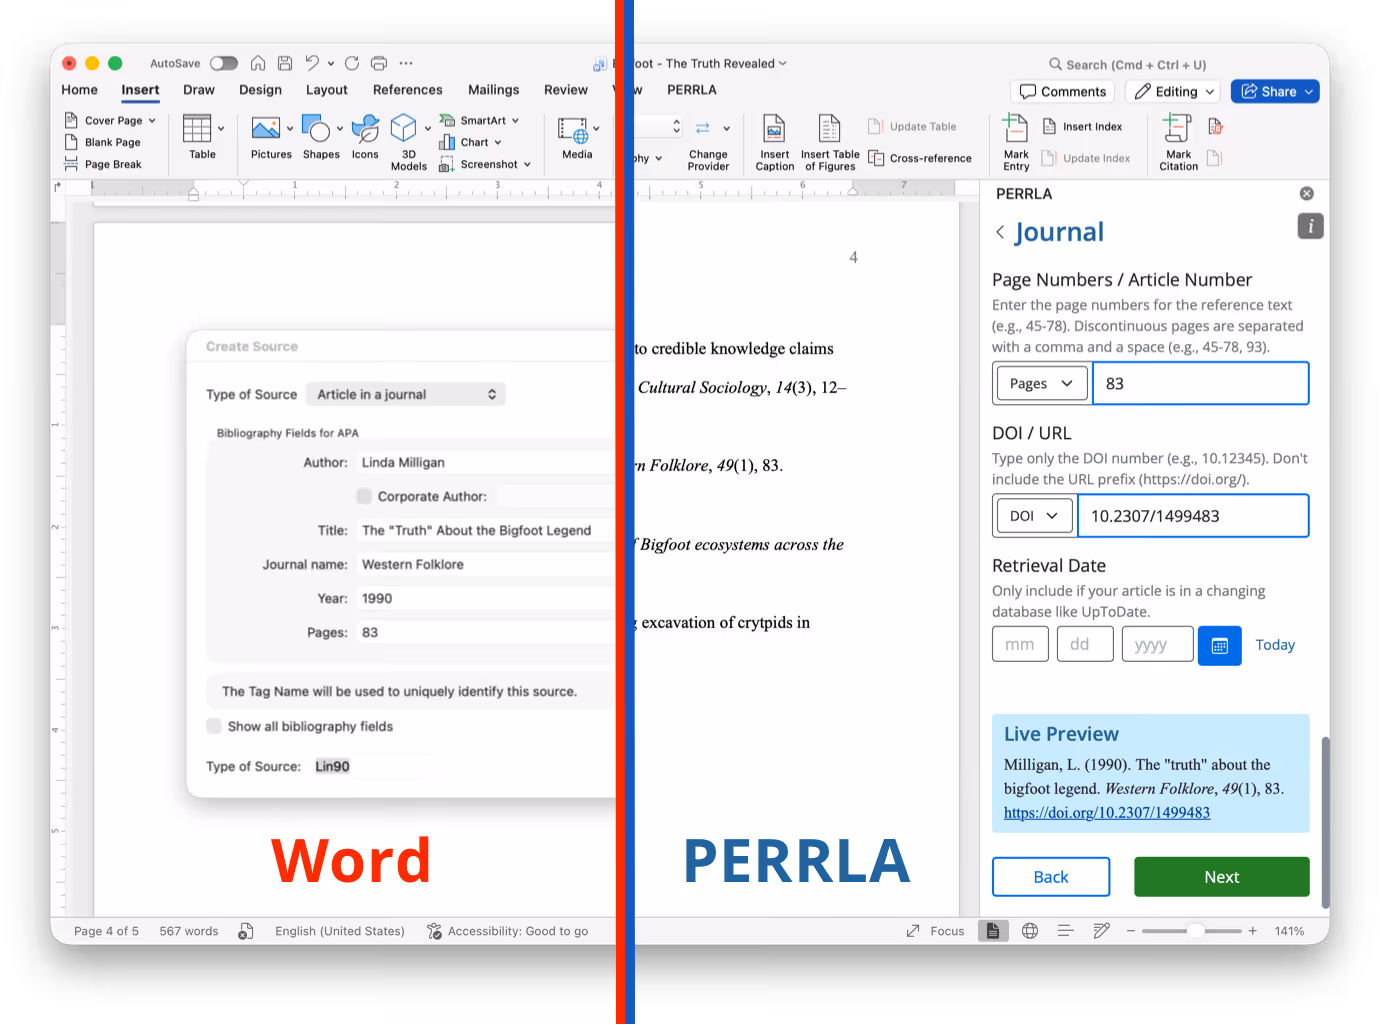Screen dimensions: 1380x1025
Task: Open the document title dropdown arrow
Action: click(783, 63)
